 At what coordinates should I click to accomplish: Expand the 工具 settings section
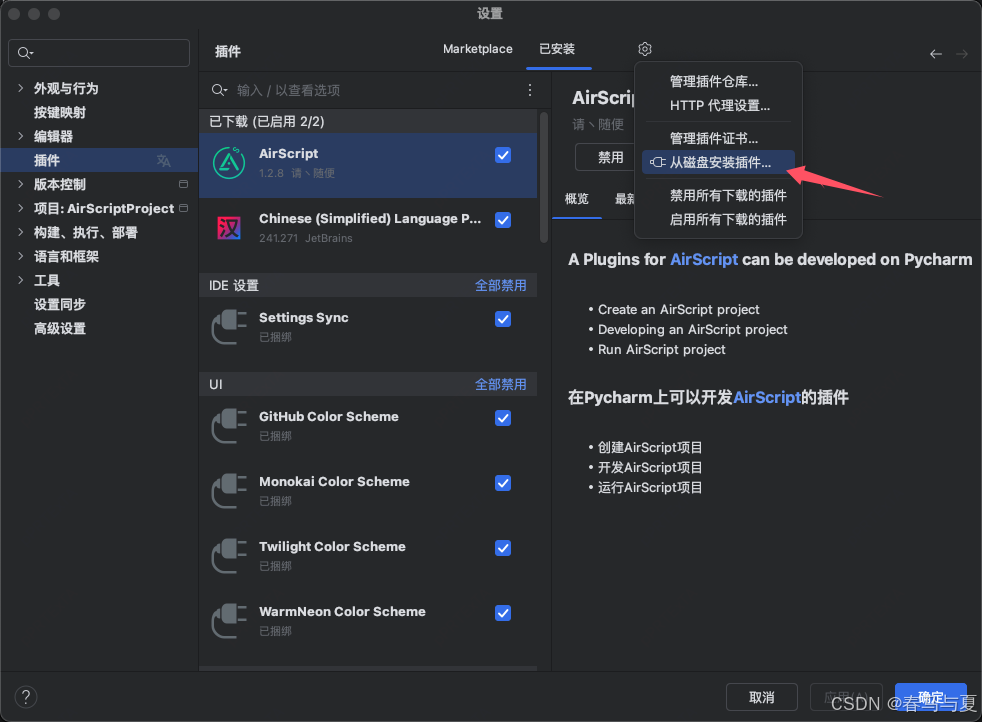point(21,280)
